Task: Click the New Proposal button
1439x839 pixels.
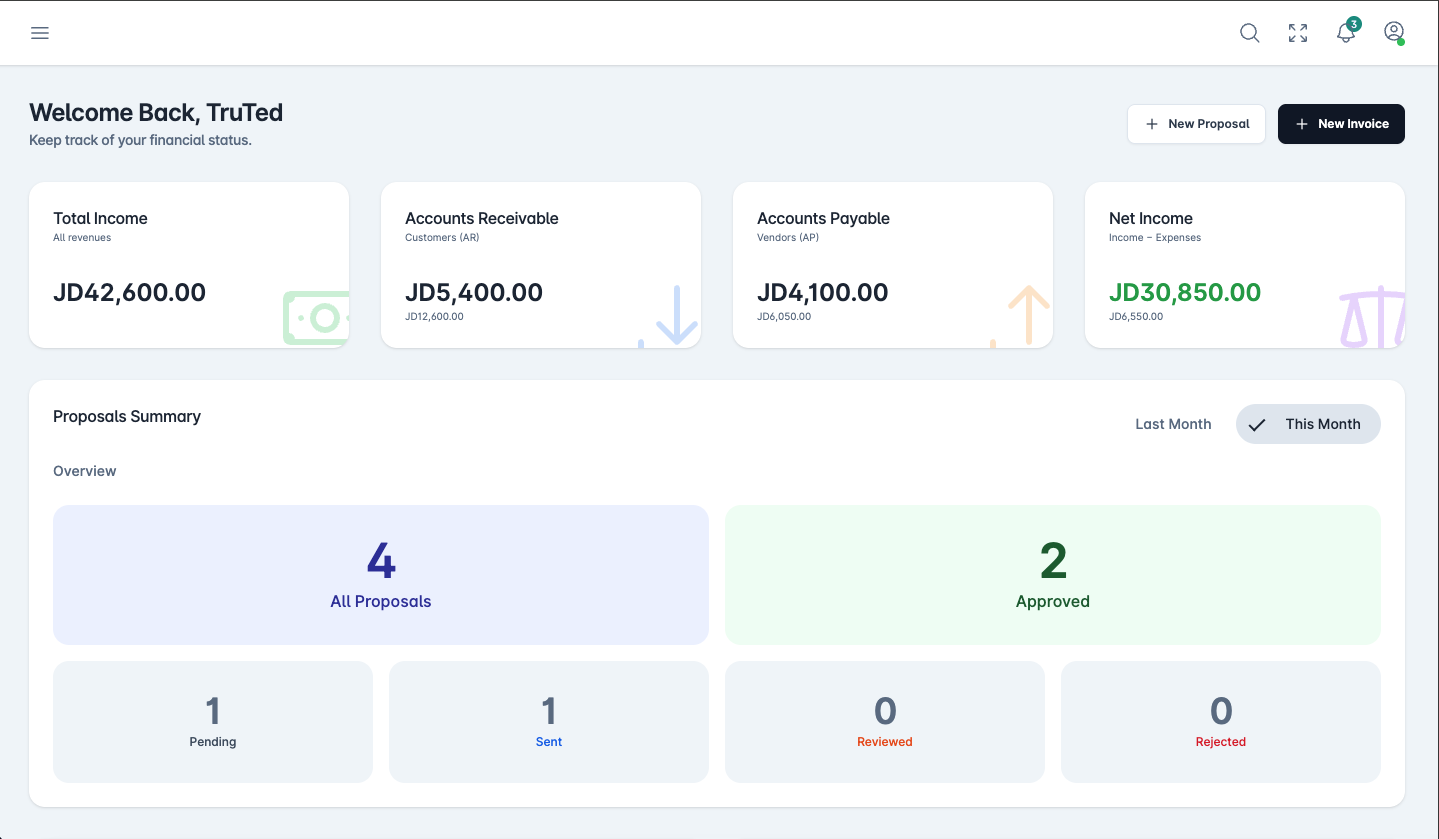Action: [1197, 124]
